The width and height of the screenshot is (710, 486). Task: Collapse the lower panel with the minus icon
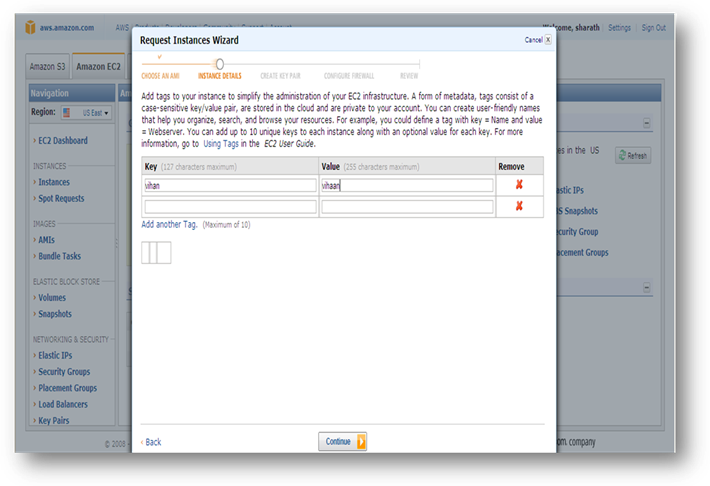[646, 287]
